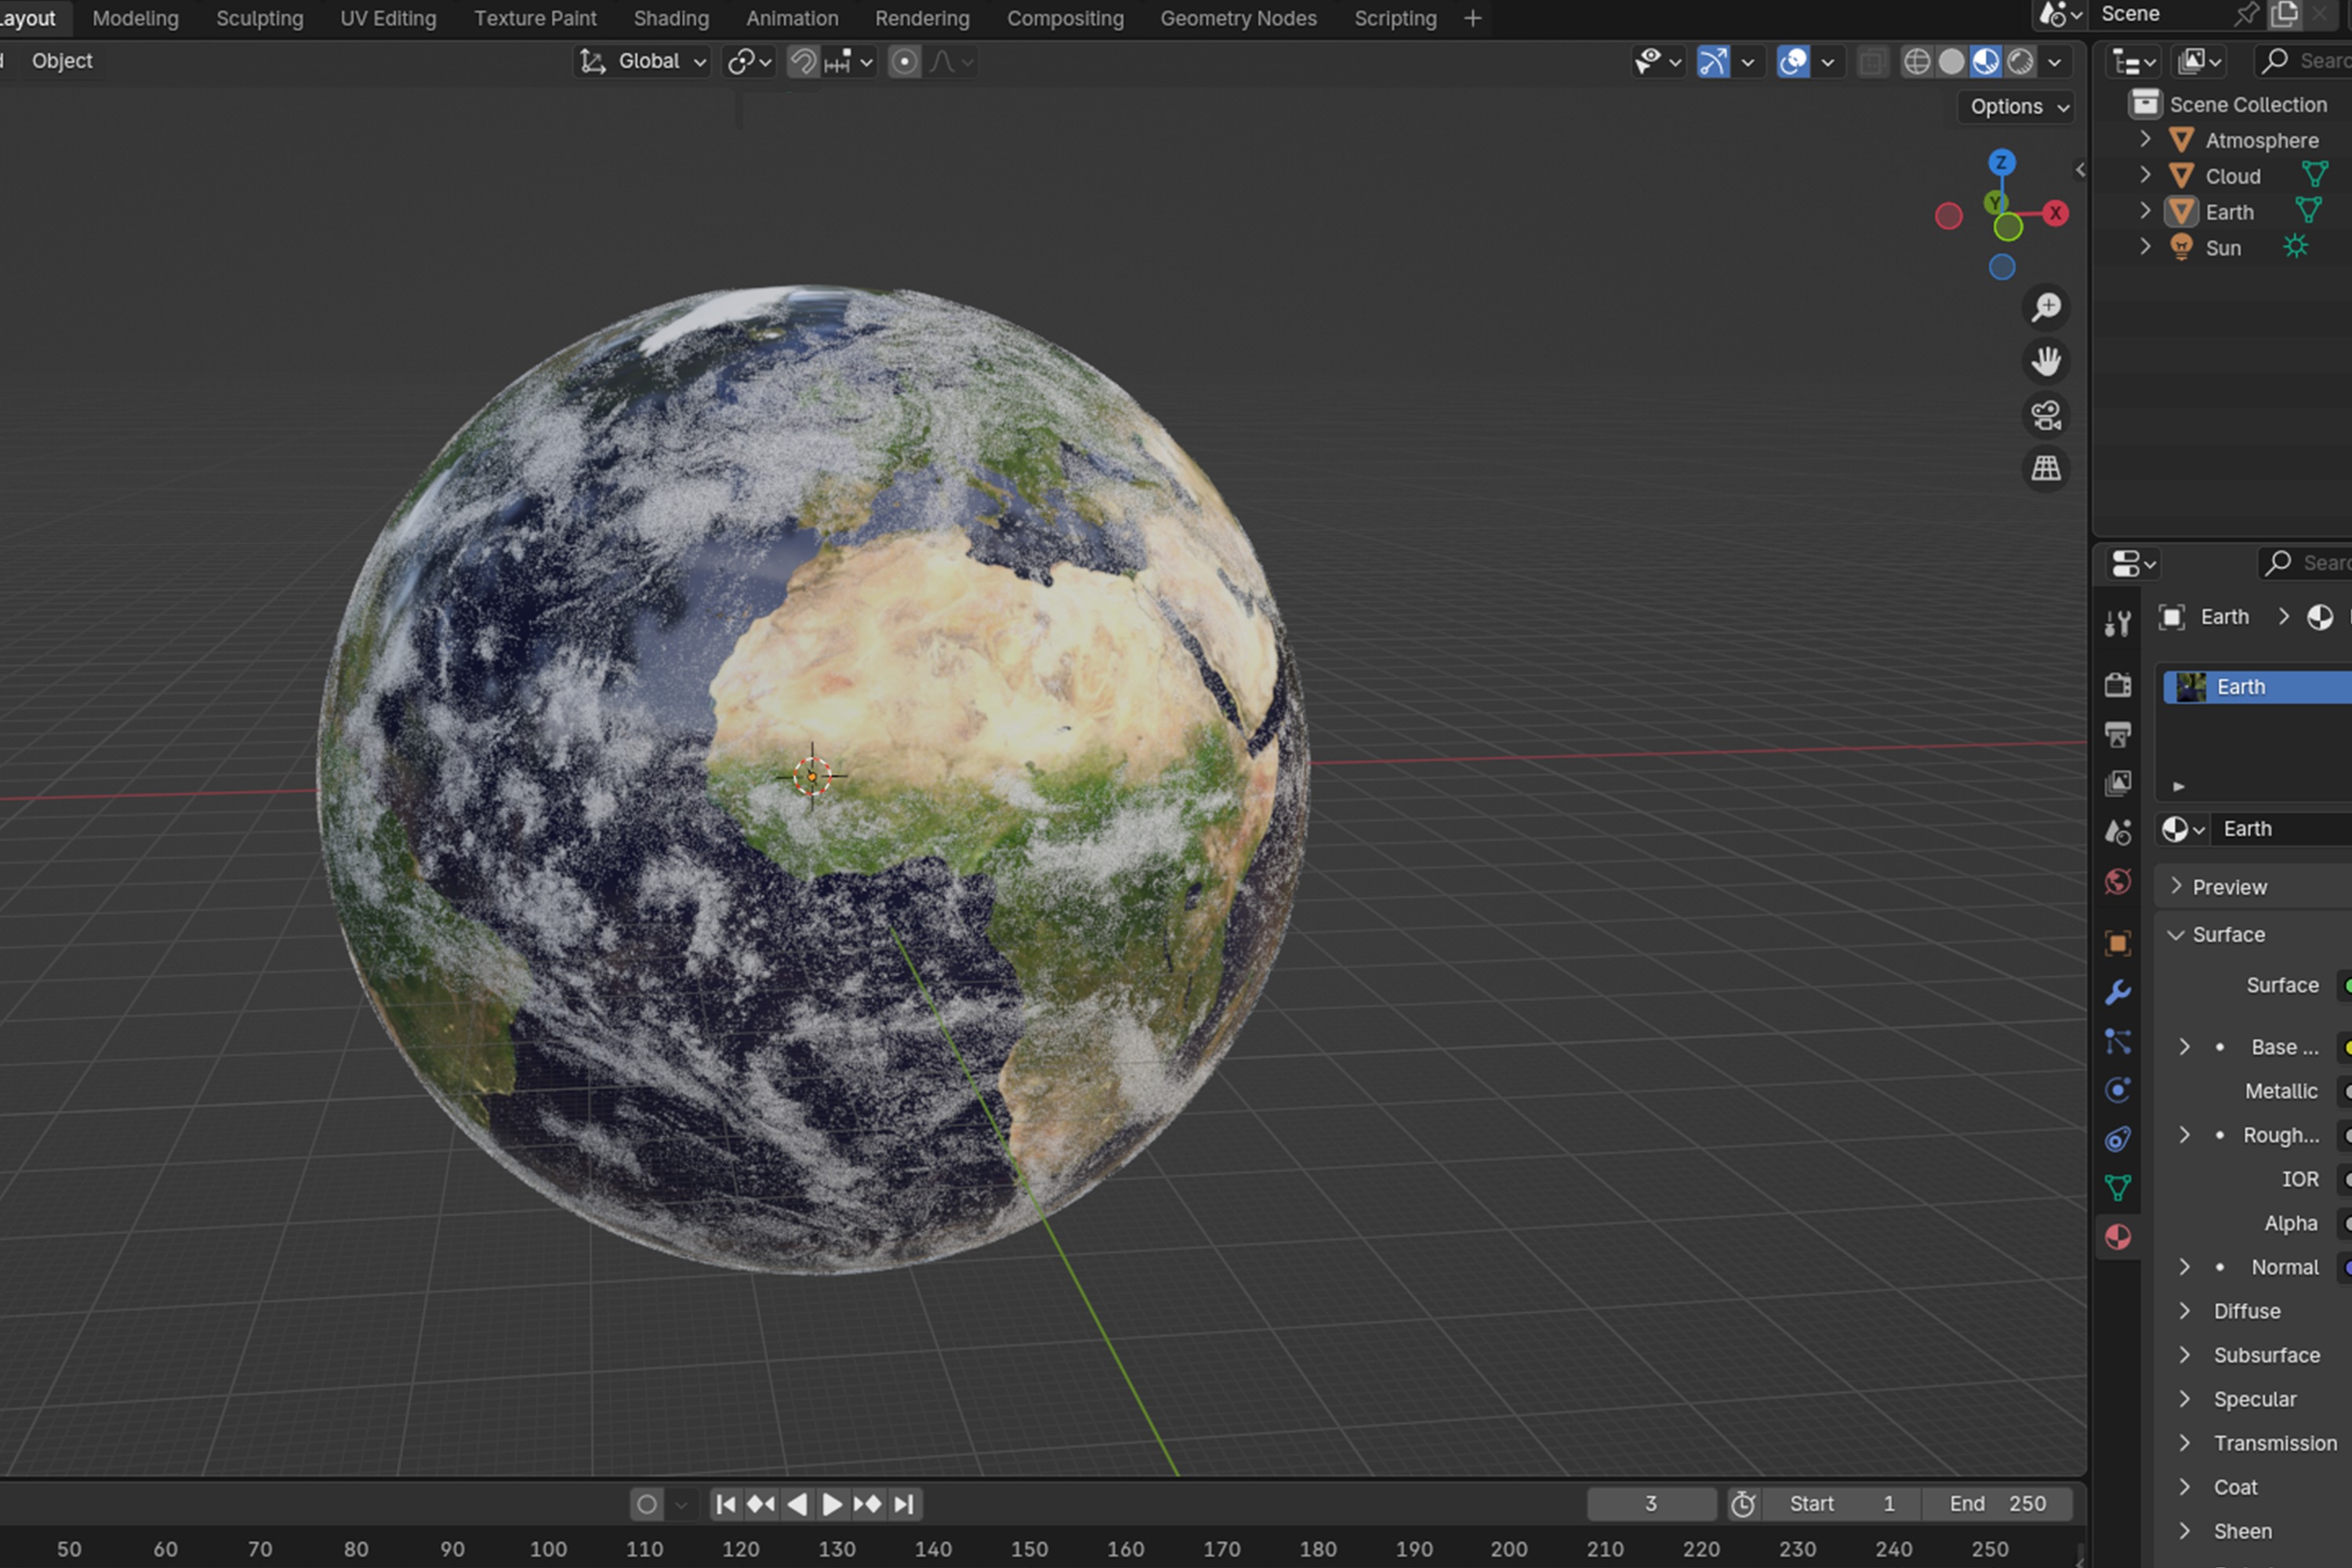Click the pan view hand icon
The image size is (2352, 1568).
[2046, 361]
